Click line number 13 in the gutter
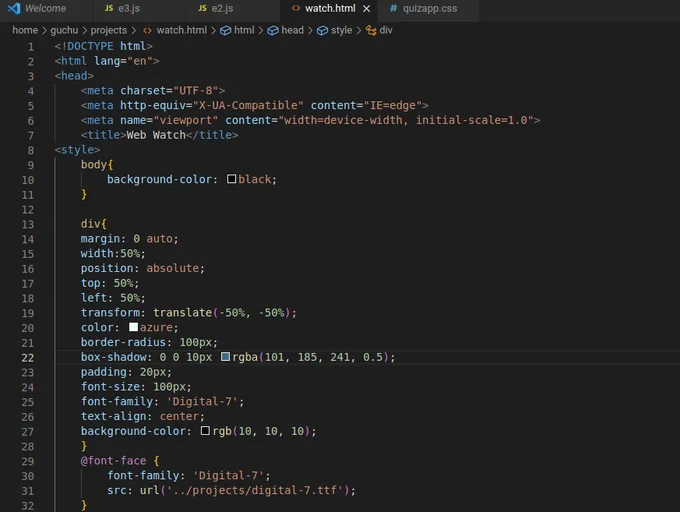 27,225
